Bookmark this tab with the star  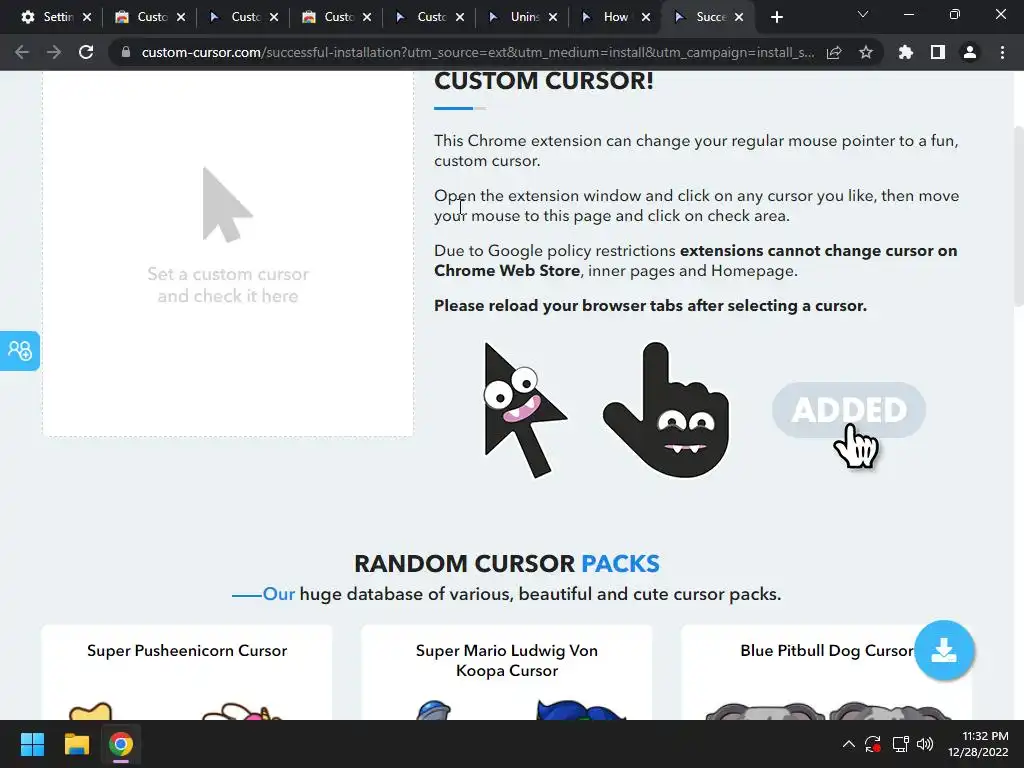(x=866, y=52)
